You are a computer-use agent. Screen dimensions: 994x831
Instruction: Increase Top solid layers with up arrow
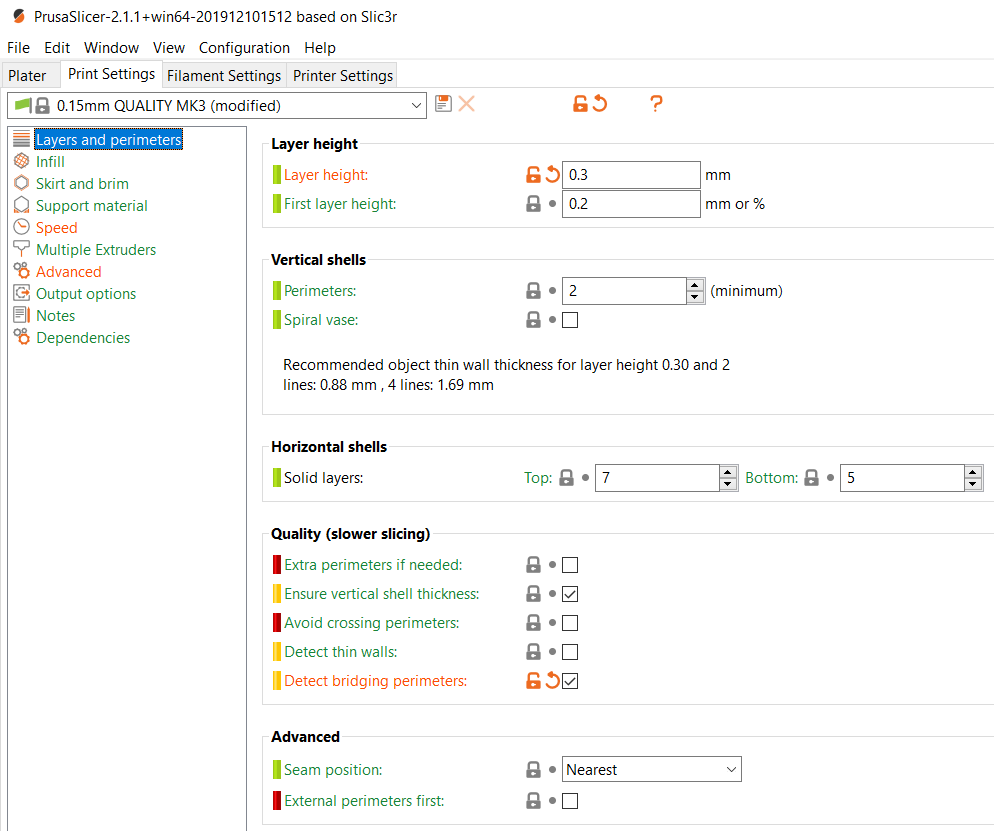728,472
